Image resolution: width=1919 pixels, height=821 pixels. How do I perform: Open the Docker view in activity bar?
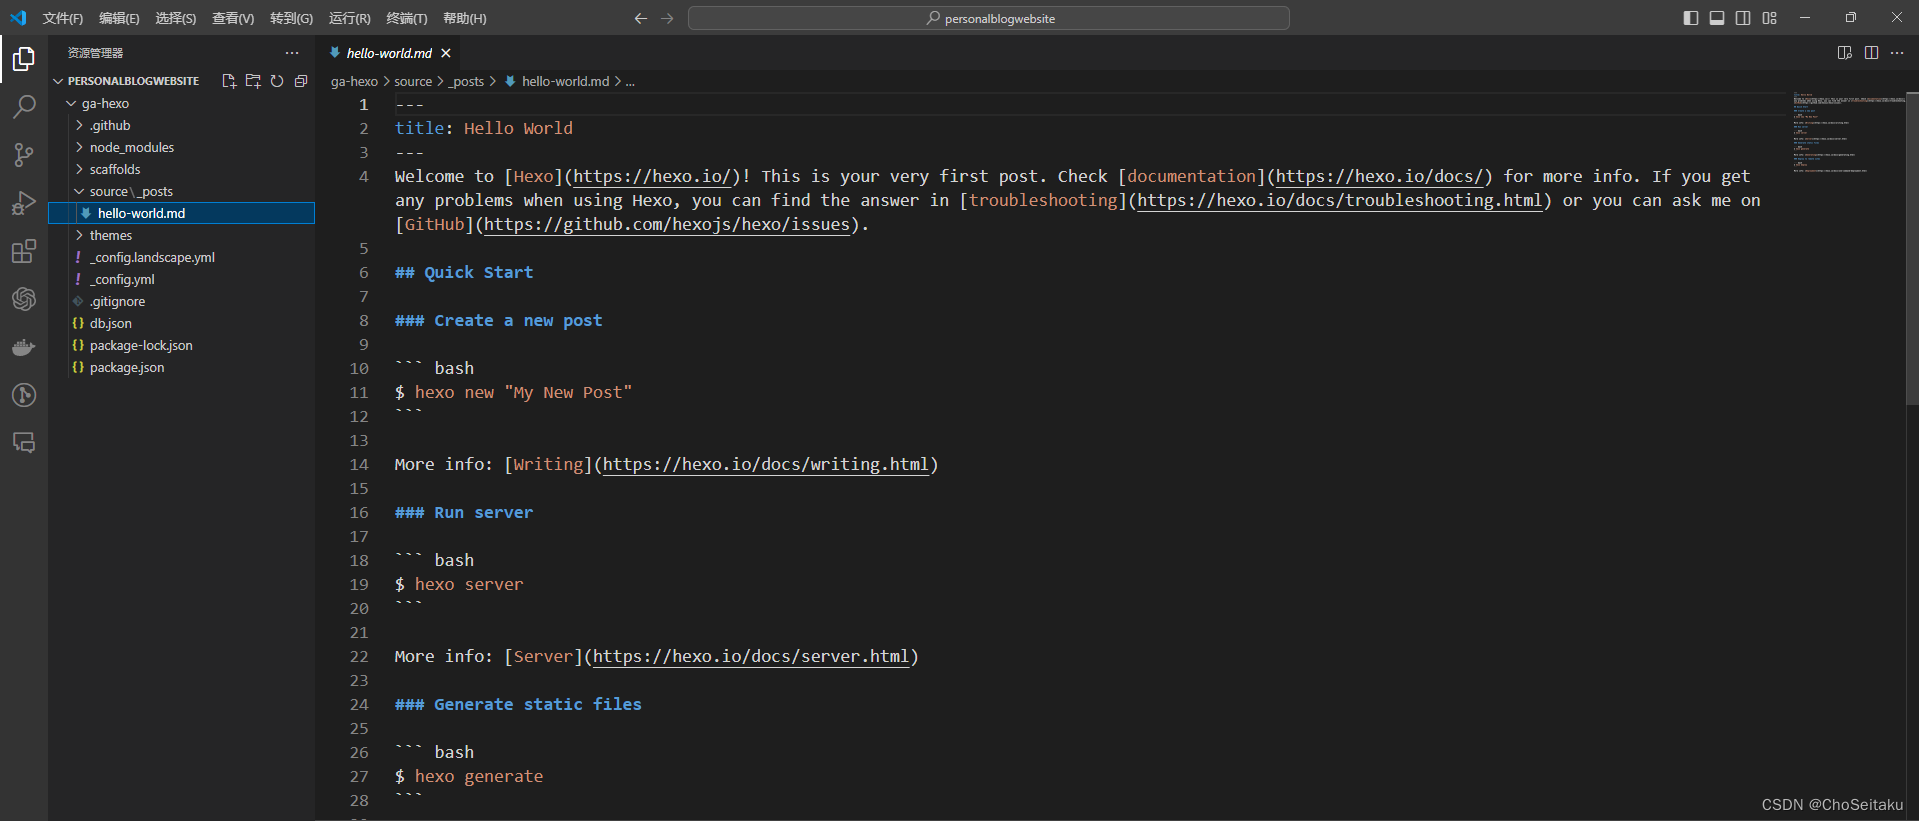pos(24,347)
